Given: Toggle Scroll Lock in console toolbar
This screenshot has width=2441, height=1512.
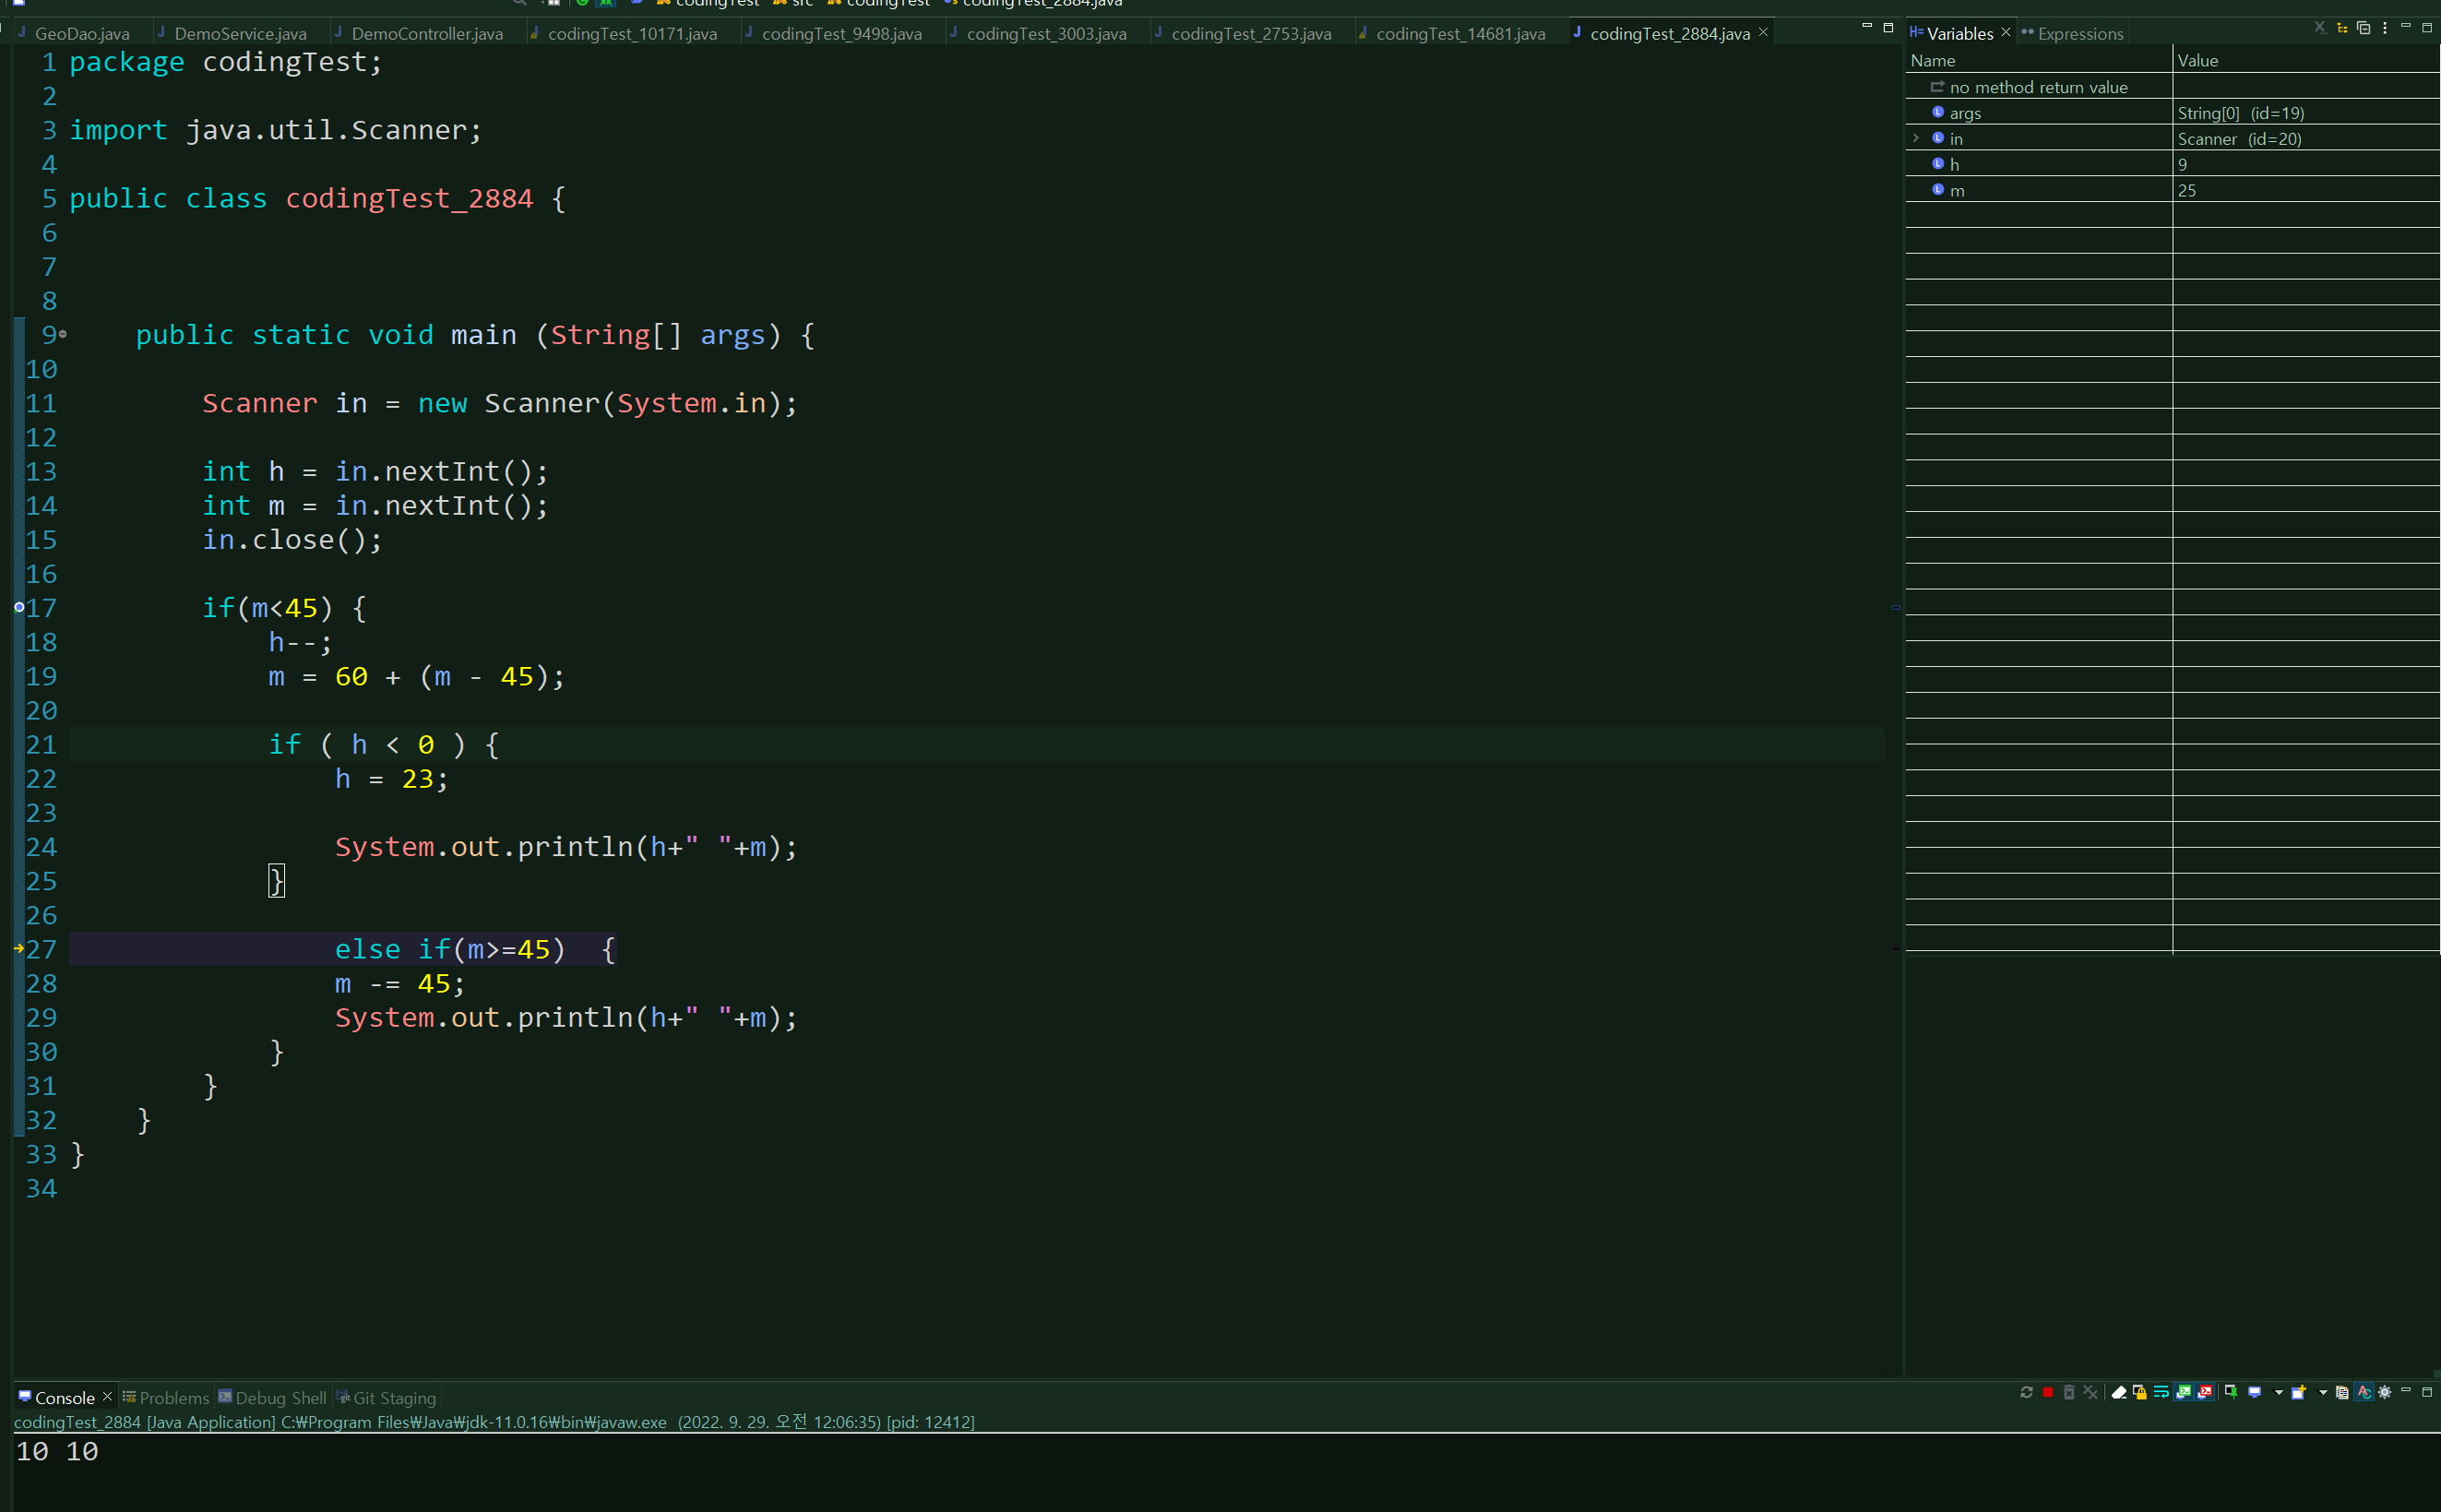Looking at the screenshot, I should 2140,1393.
